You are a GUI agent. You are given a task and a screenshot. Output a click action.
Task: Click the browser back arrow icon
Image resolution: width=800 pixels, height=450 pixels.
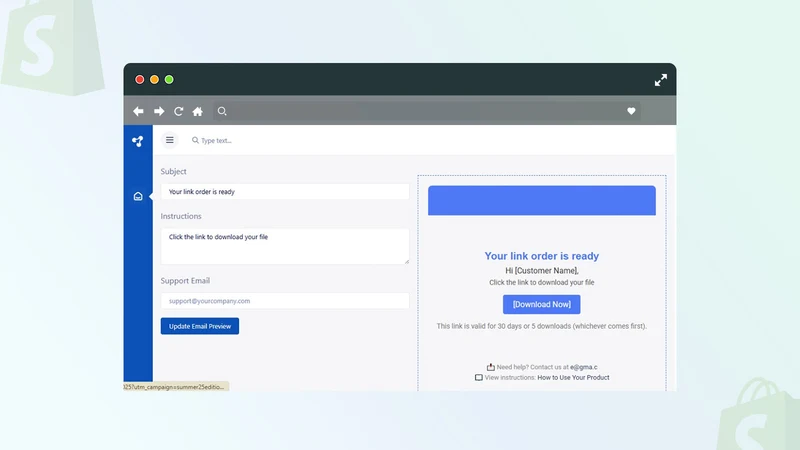pos(138,111)
